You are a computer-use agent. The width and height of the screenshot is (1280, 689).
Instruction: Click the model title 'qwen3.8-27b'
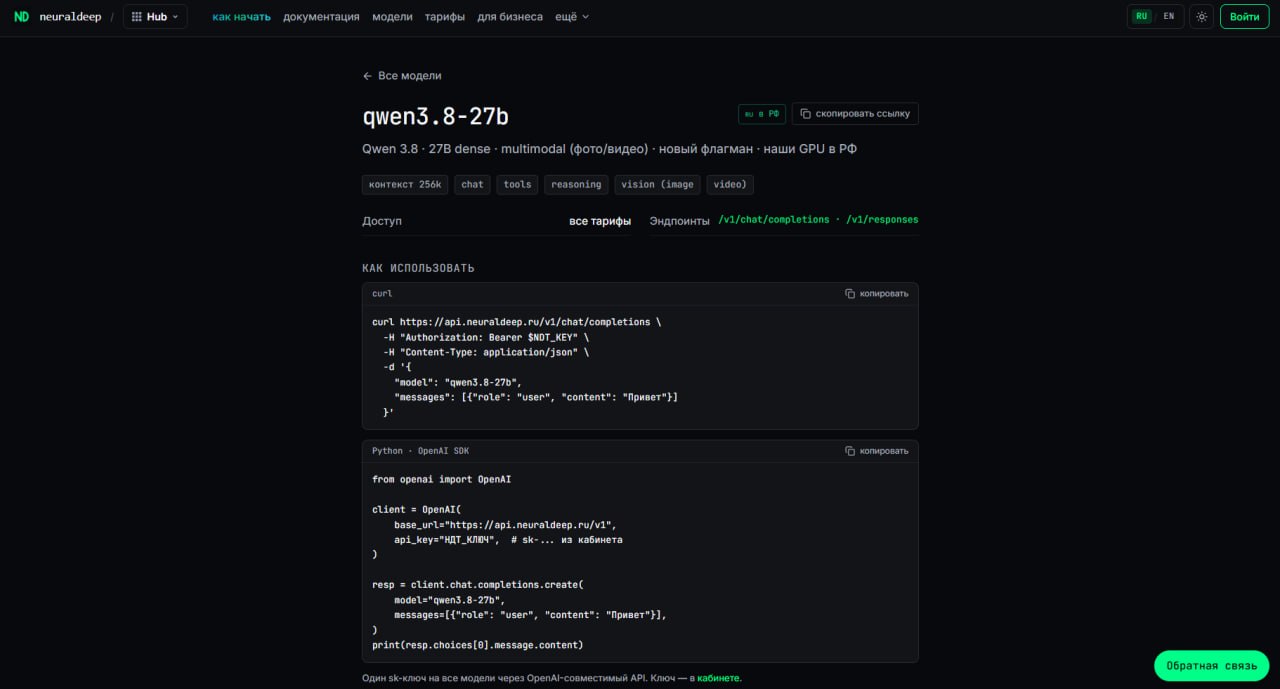tap(435, 117)
